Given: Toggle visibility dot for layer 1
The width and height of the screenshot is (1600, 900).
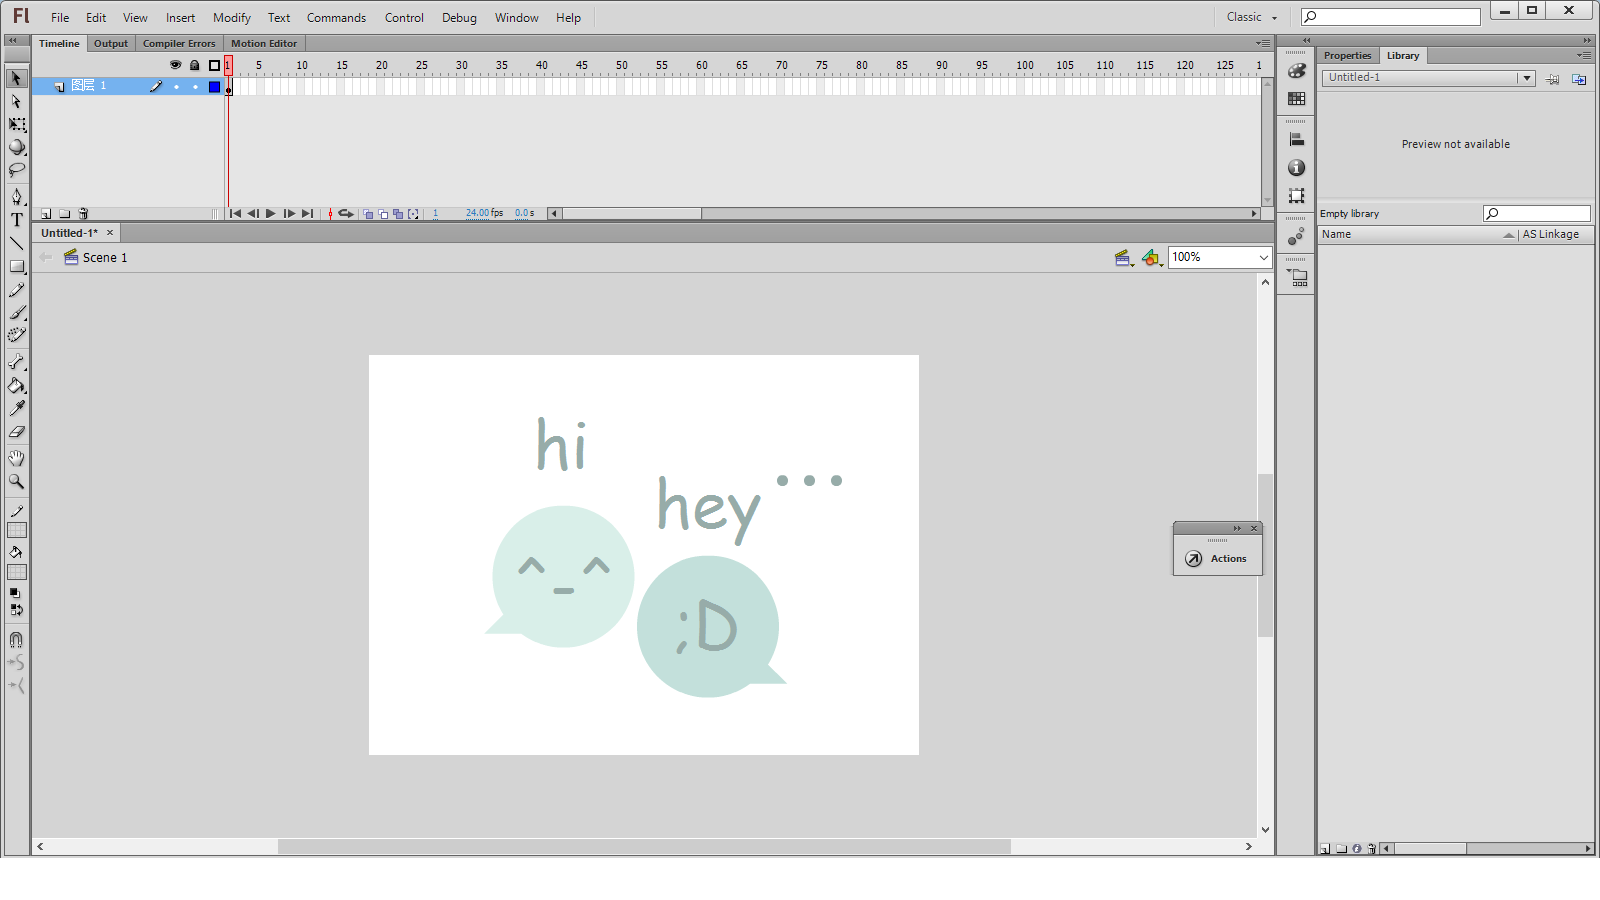Looking at the screenshot, I should point(176,87).
